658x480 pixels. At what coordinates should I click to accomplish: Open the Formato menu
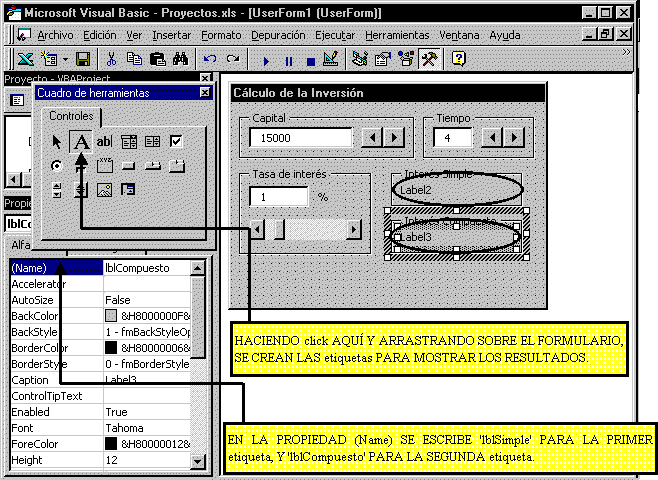[221, 35]
